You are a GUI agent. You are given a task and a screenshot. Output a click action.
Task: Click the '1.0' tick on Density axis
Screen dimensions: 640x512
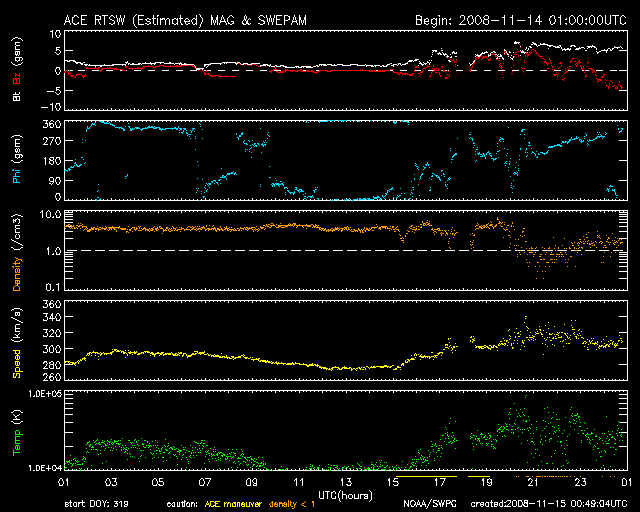coord(53,251)
